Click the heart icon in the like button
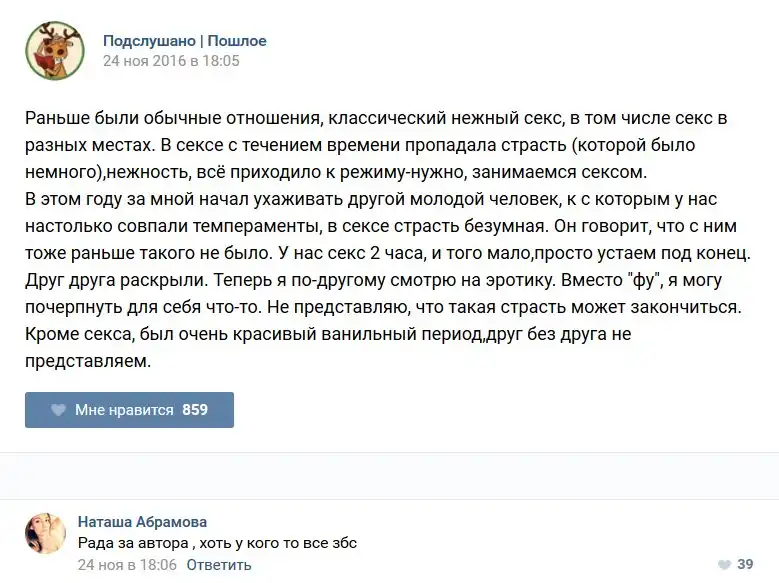The height and width of the screenshot is (583, 779). point(57,410)
